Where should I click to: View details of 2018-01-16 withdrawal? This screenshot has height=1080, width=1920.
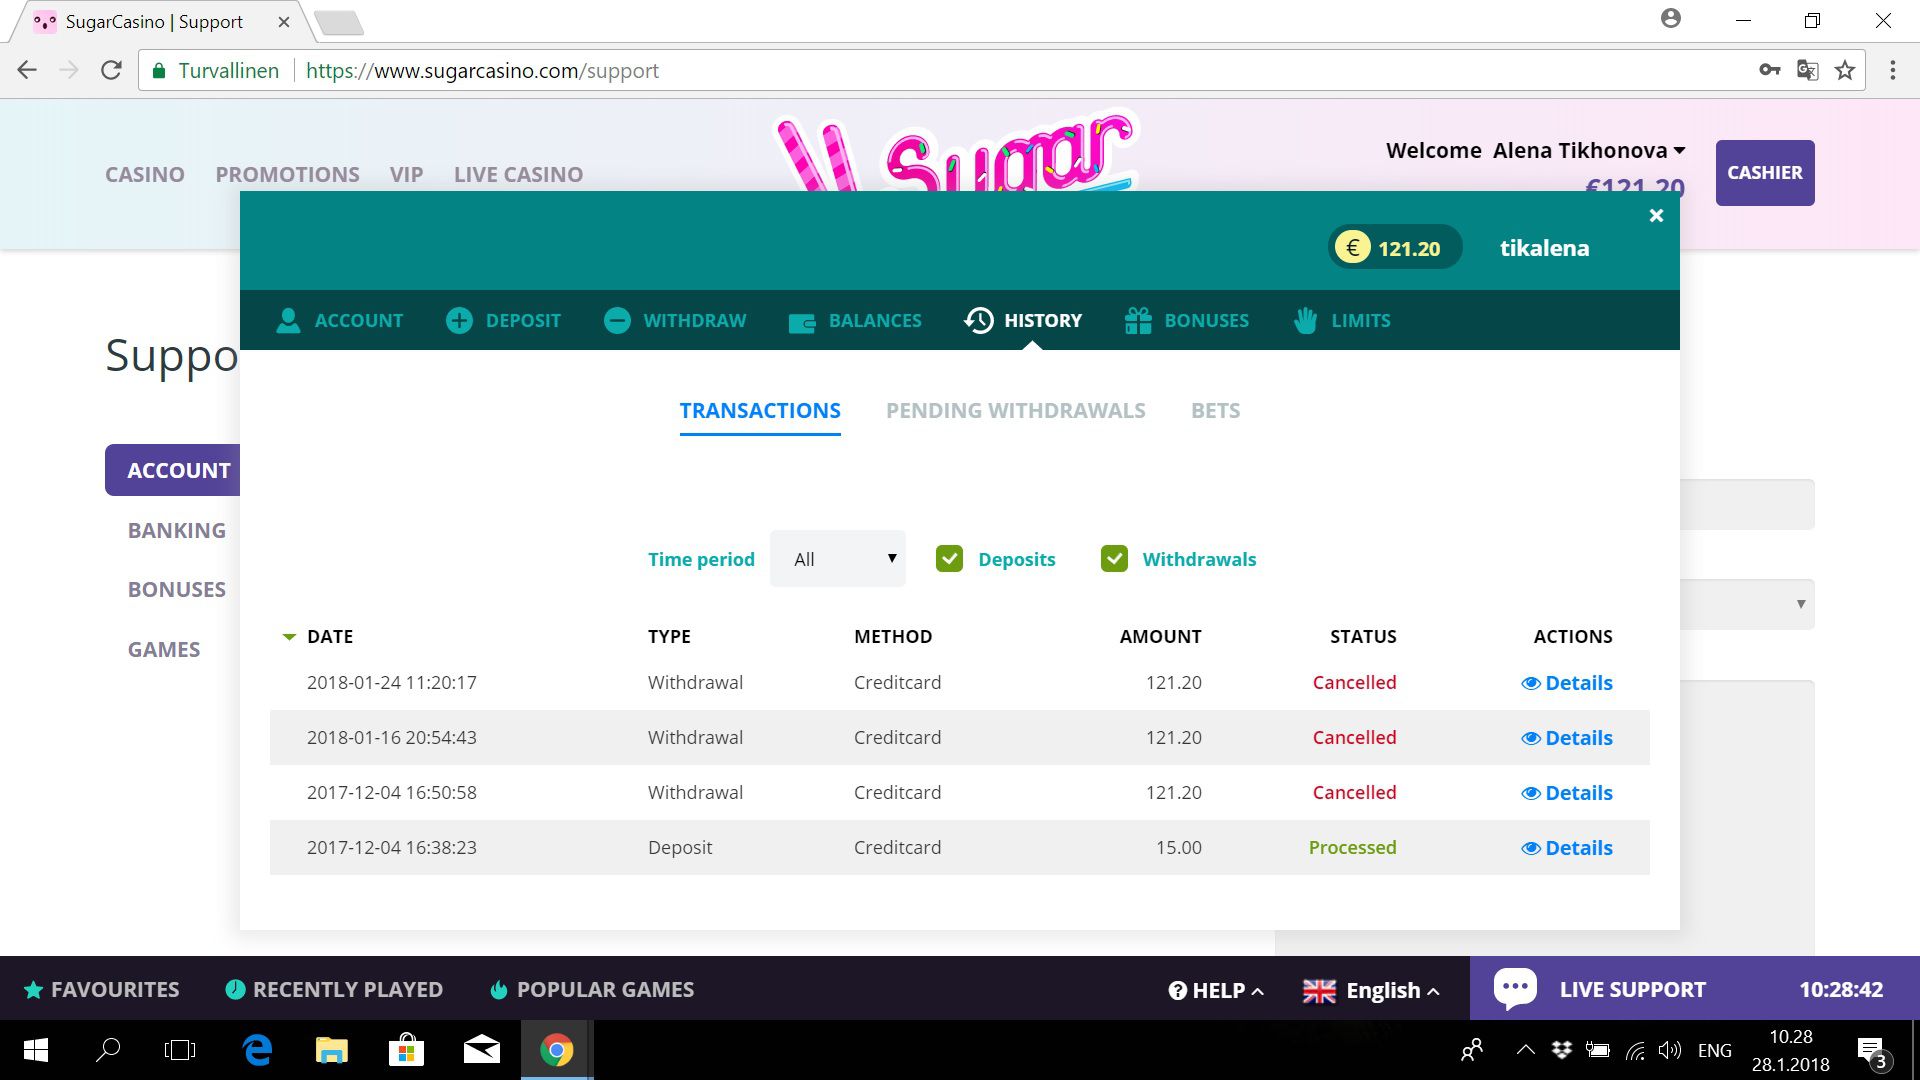[x=1567, y=738]
